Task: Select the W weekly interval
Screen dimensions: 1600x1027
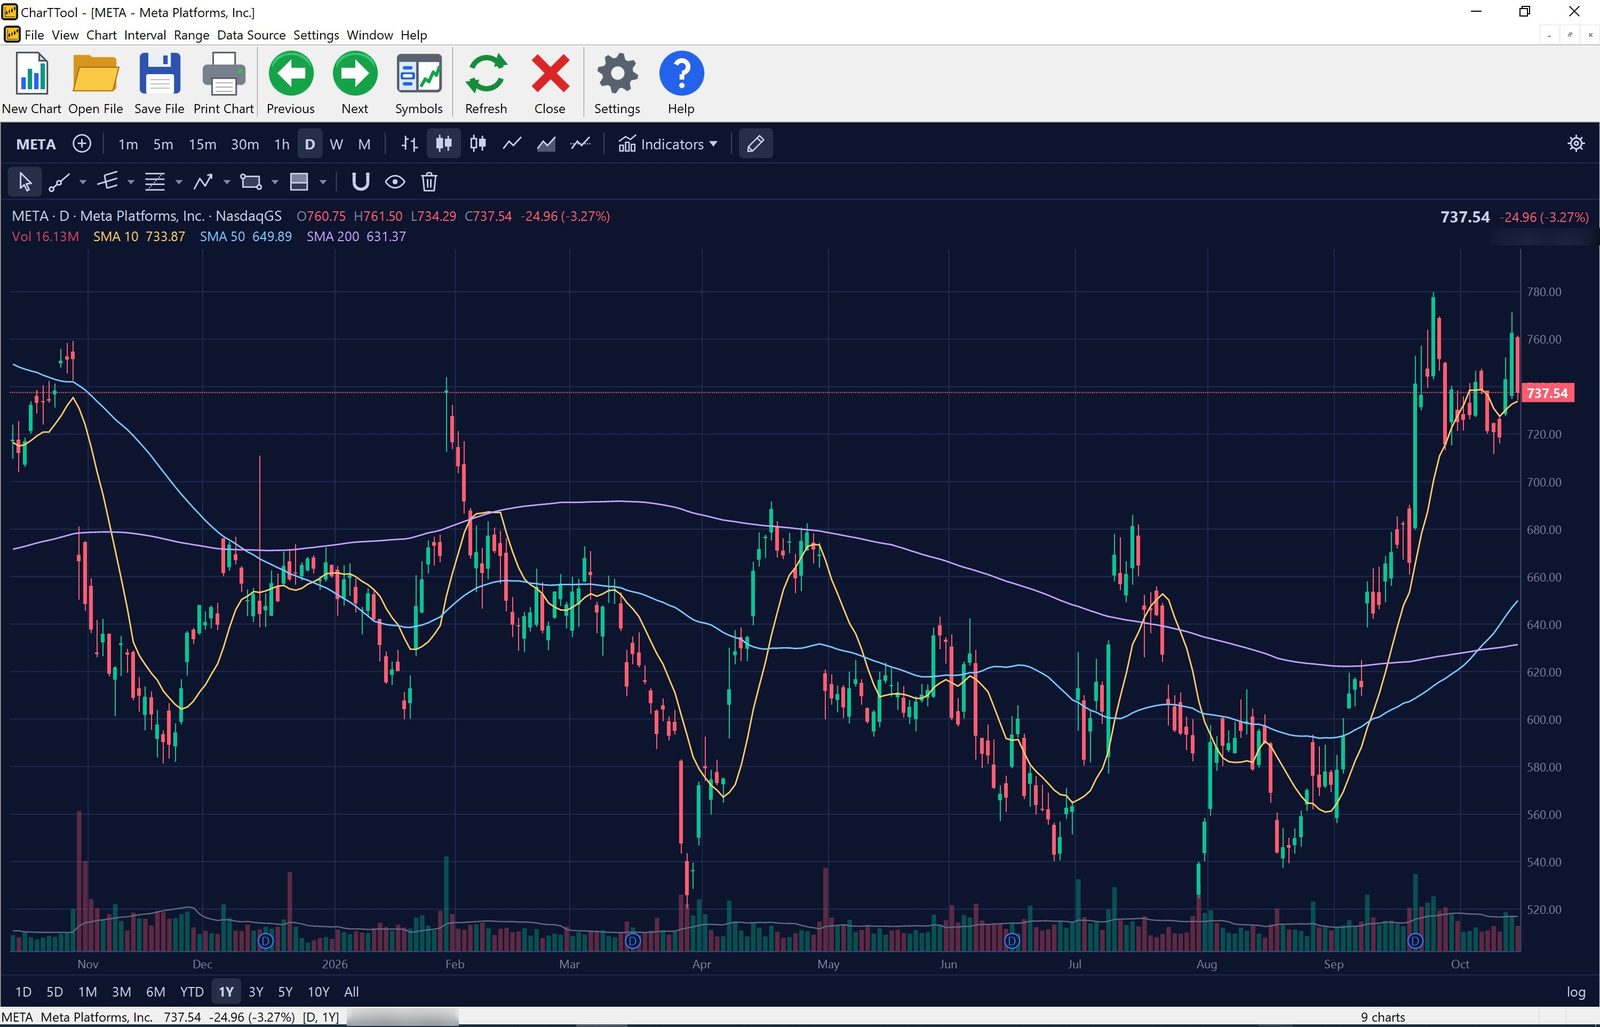Action: point(337,144)
